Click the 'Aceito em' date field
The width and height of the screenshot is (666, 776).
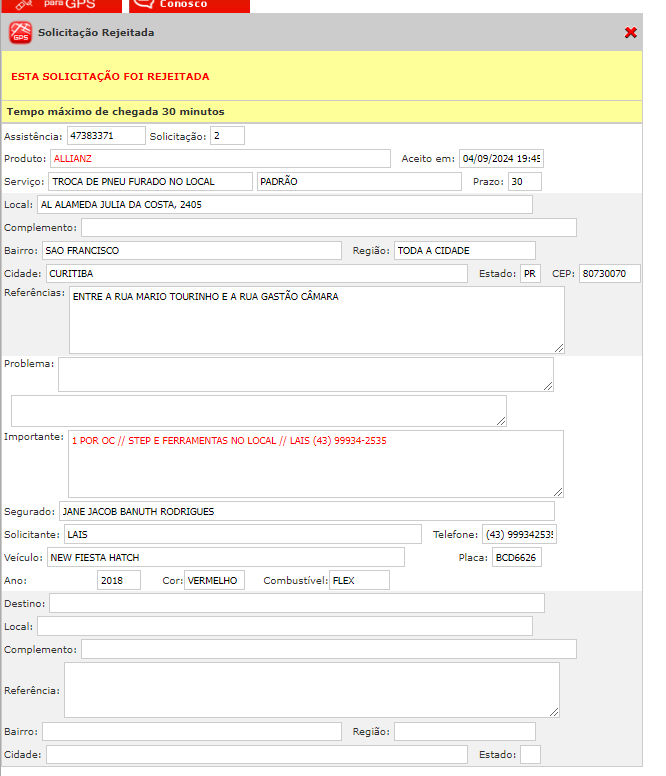tap(501, 159)
